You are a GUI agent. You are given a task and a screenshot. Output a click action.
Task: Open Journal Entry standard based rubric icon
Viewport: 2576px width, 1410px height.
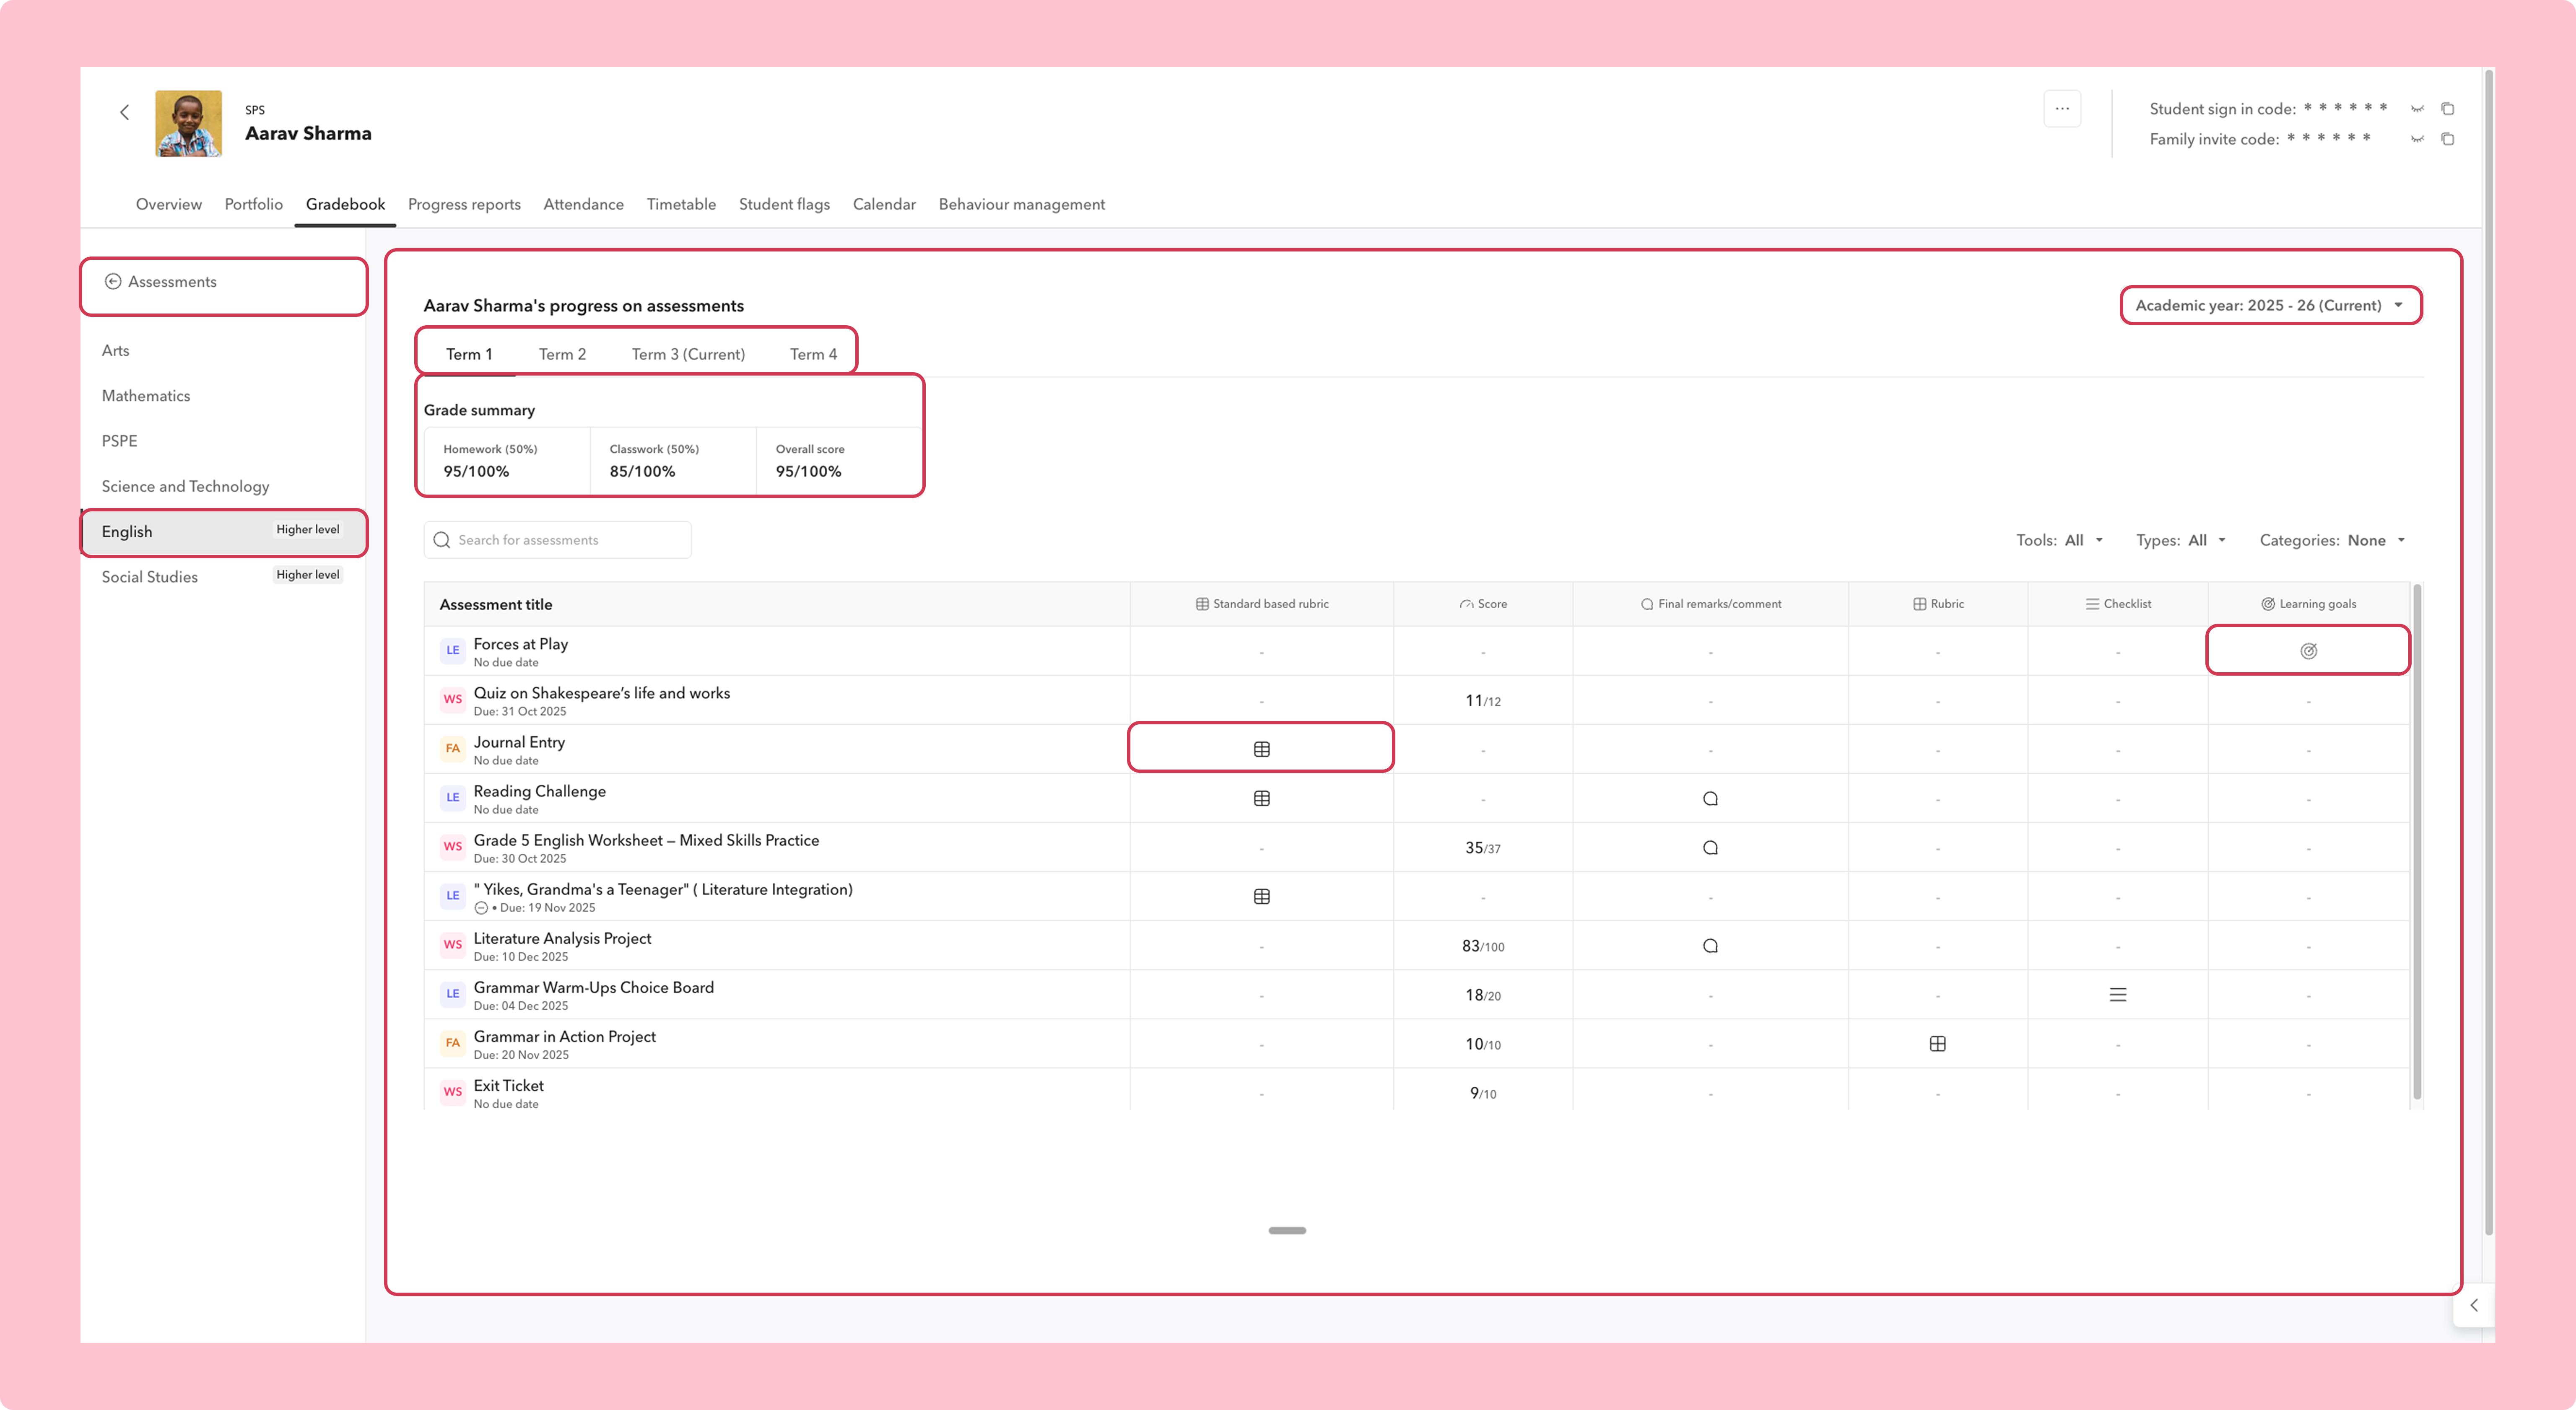[x=1262, y=749]
